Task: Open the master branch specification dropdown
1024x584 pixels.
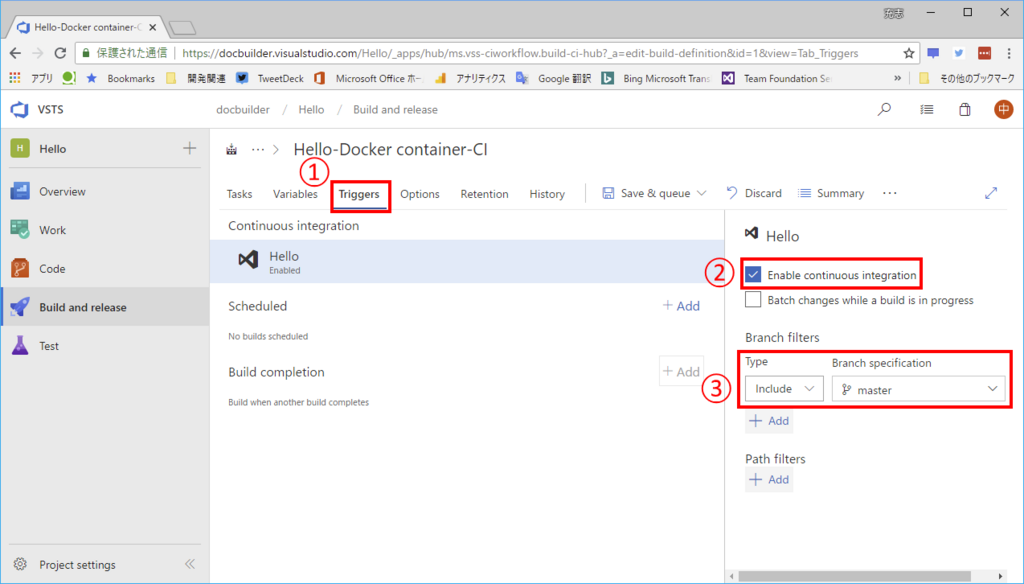Action: pyautogui.click(x=918, y=389)
